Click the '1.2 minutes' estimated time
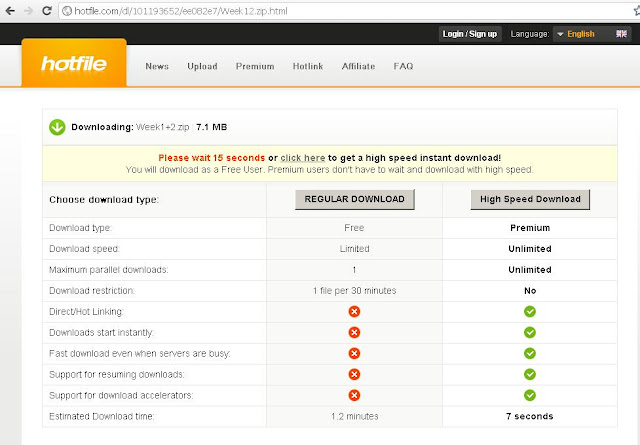This screenshot has width=640, height=445. [x=354, y=416]
